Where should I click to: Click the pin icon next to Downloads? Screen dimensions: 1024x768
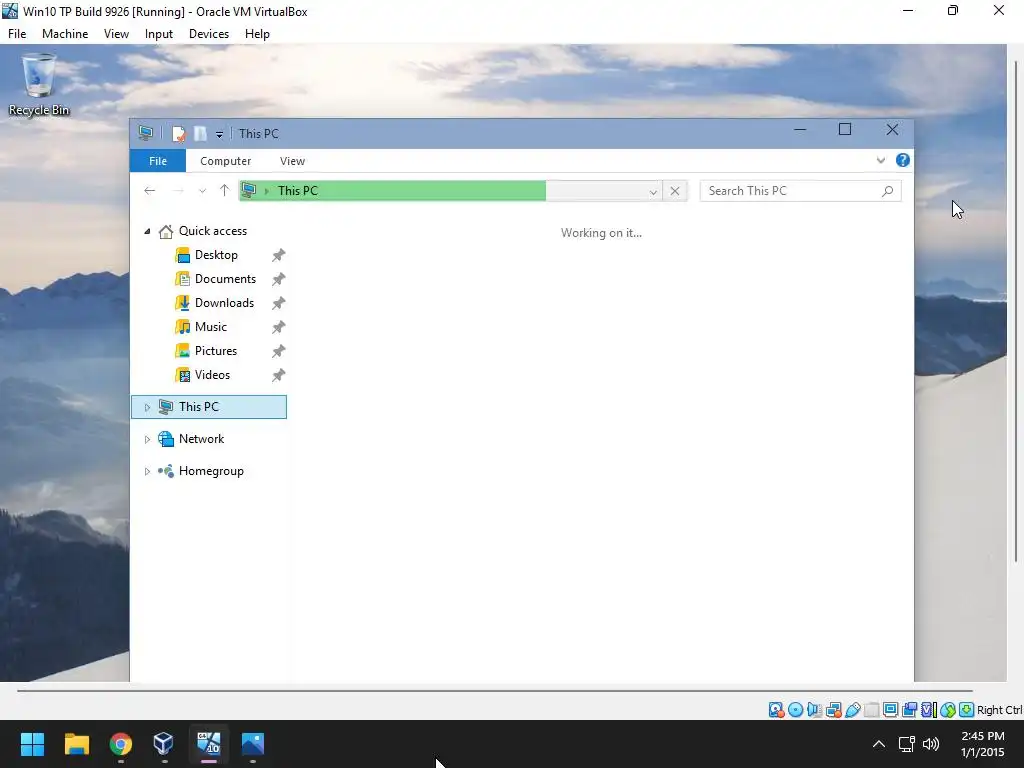click(279, 304)
